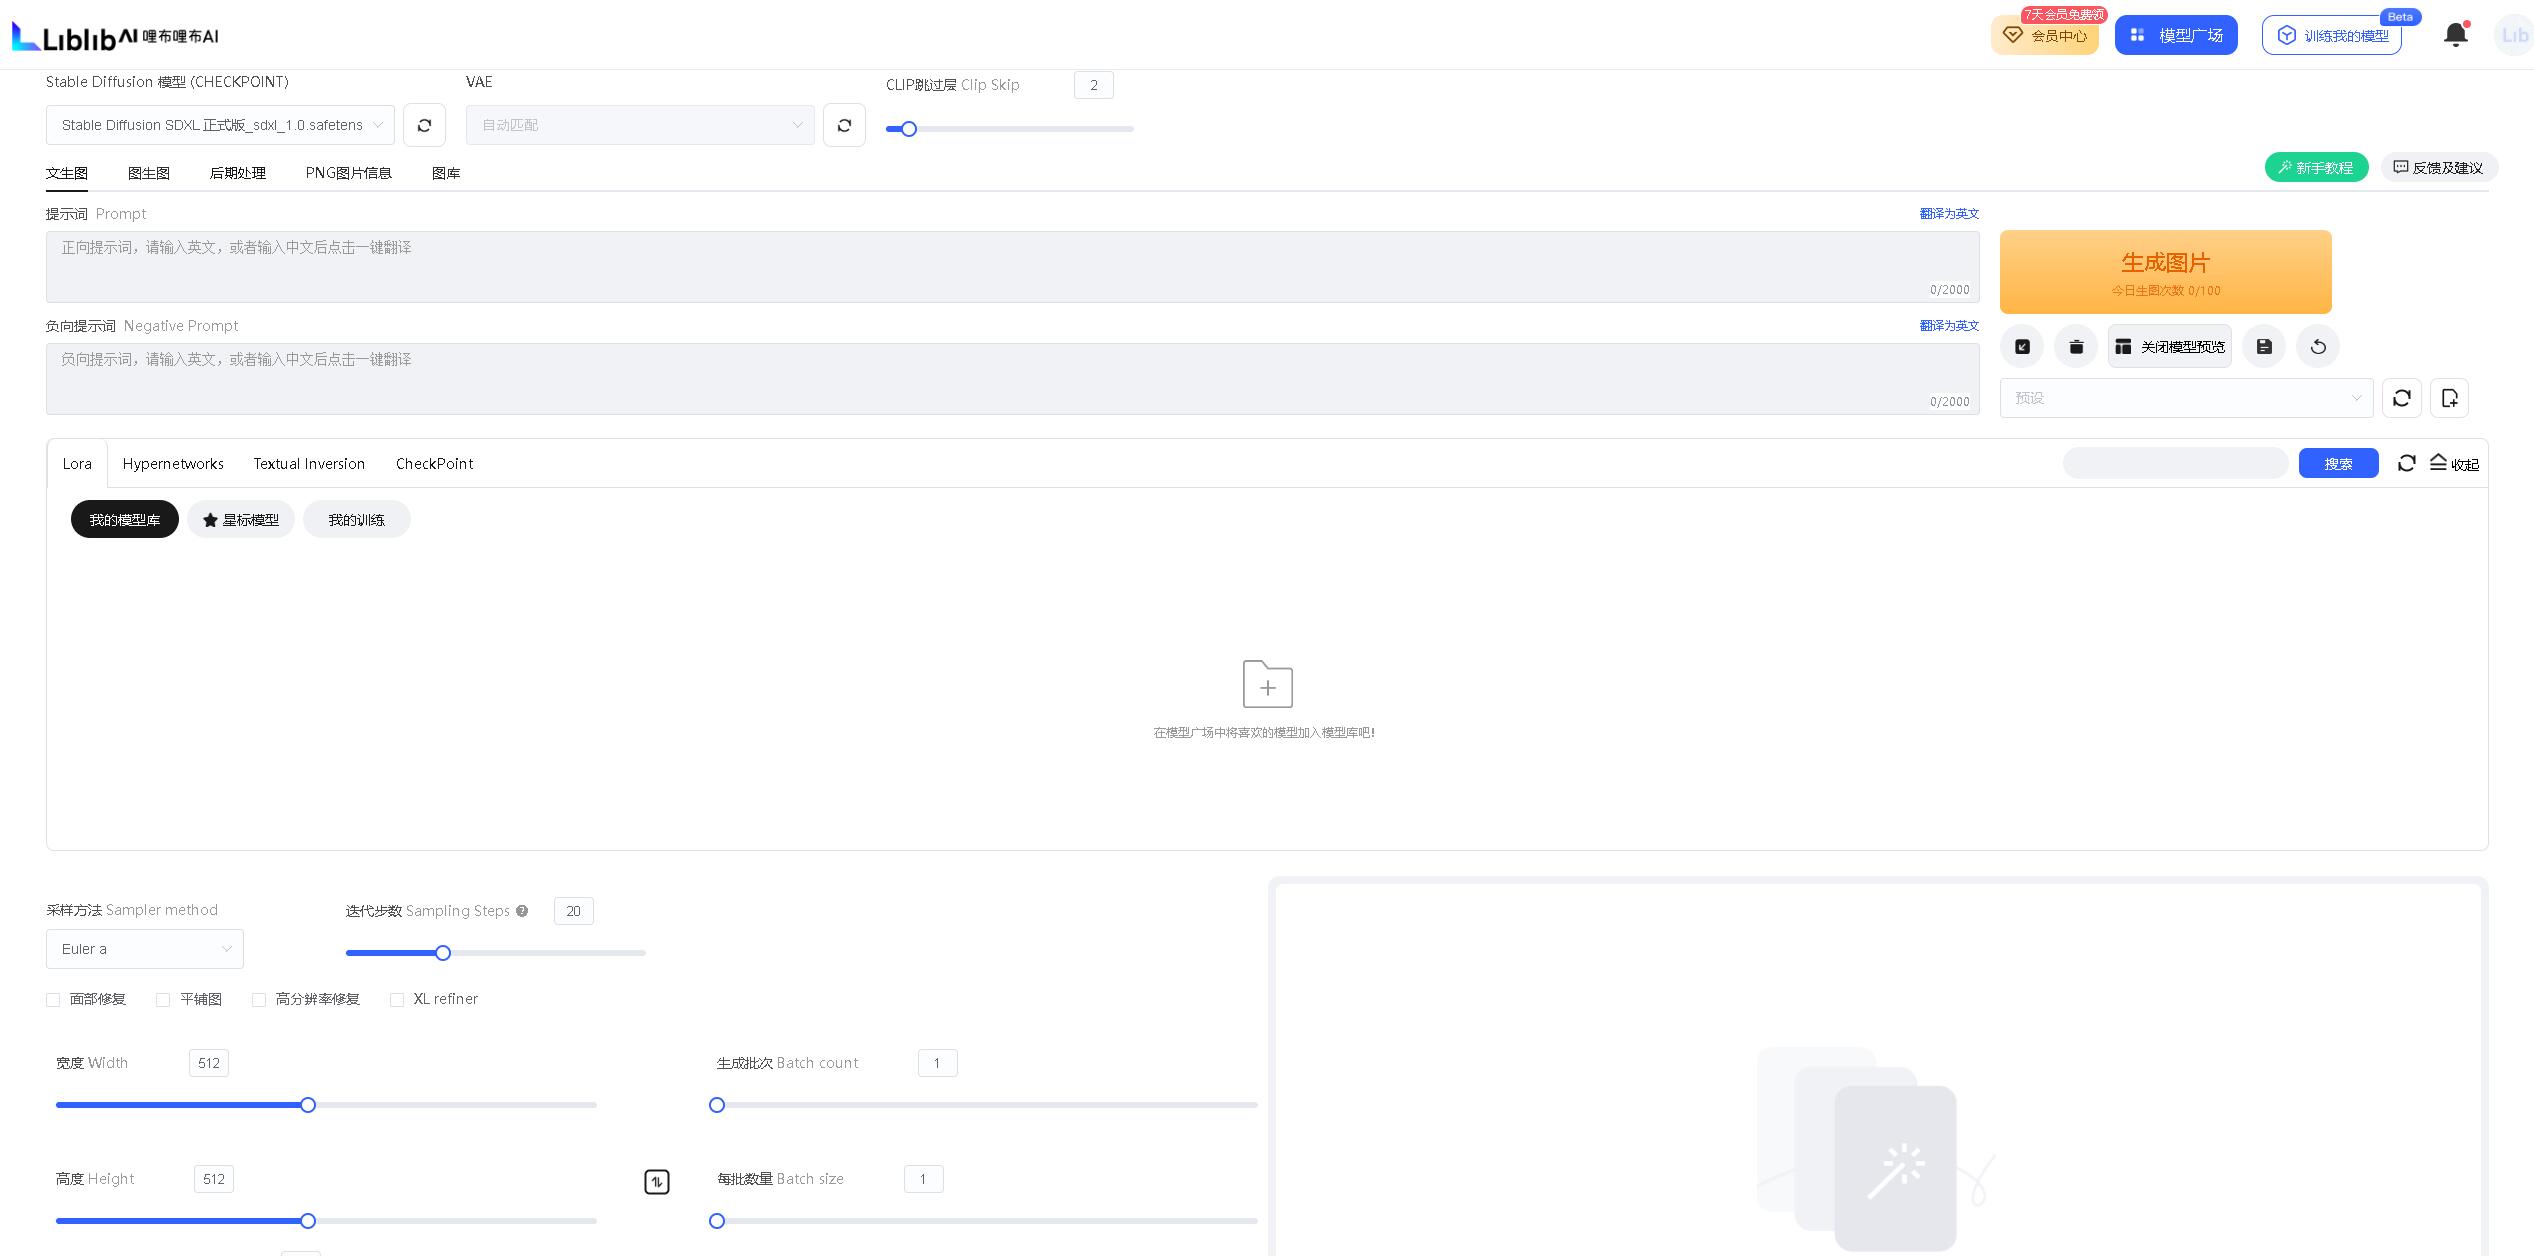Open the 预设 preset dropdown

click(2186, 397)
